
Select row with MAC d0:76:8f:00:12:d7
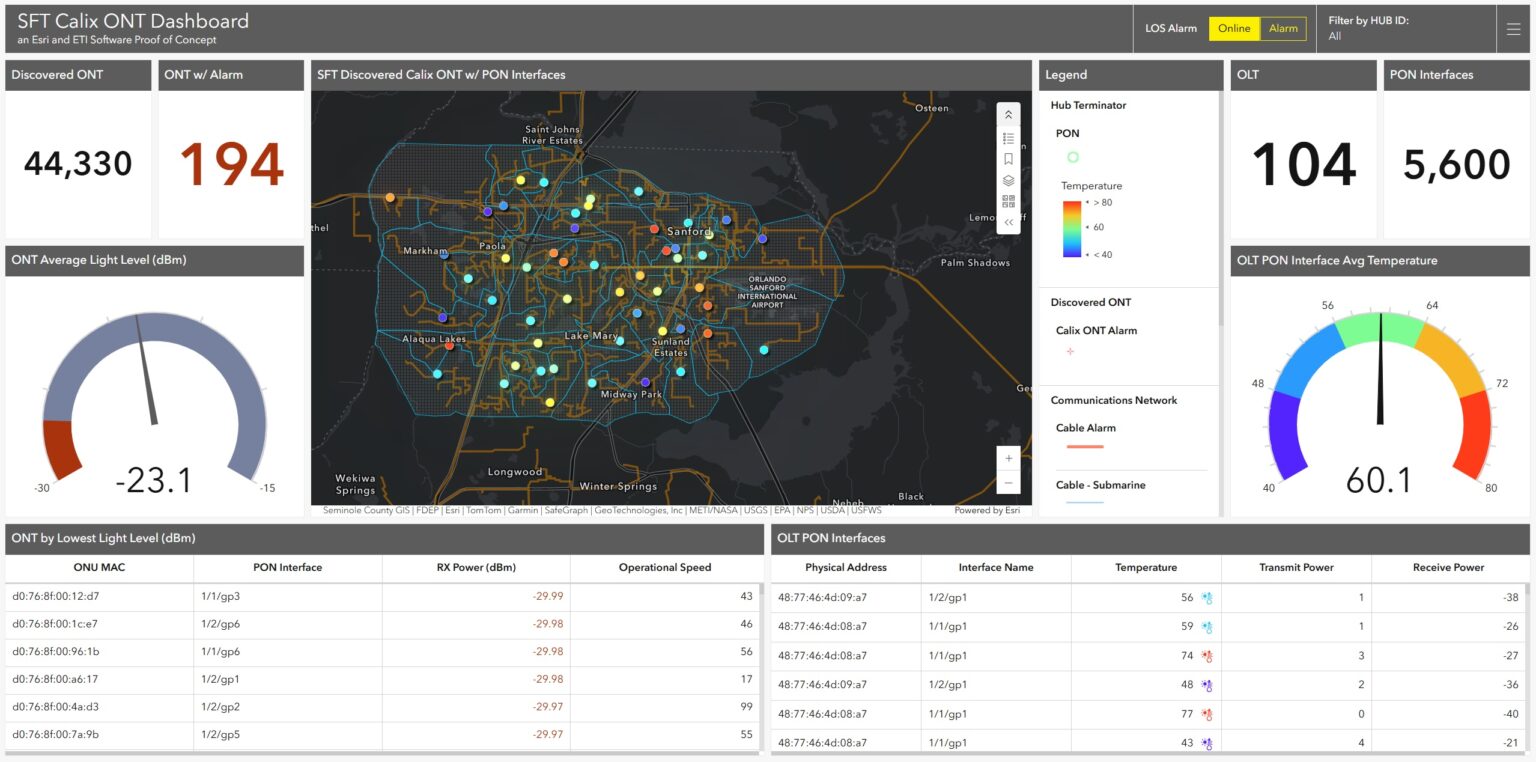click(383, 596)
